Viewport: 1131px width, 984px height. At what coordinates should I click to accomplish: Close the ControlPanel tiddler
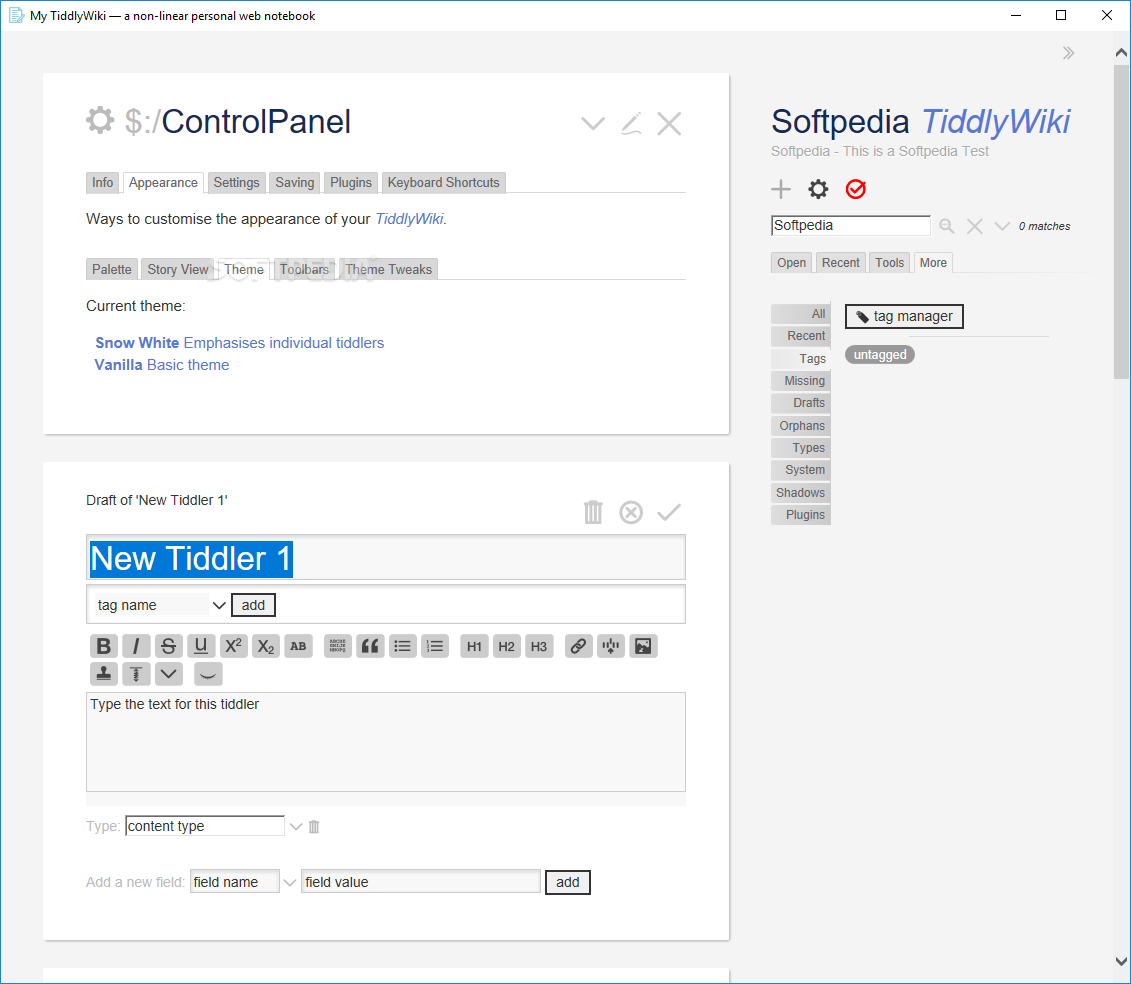[x=669, y=123]
